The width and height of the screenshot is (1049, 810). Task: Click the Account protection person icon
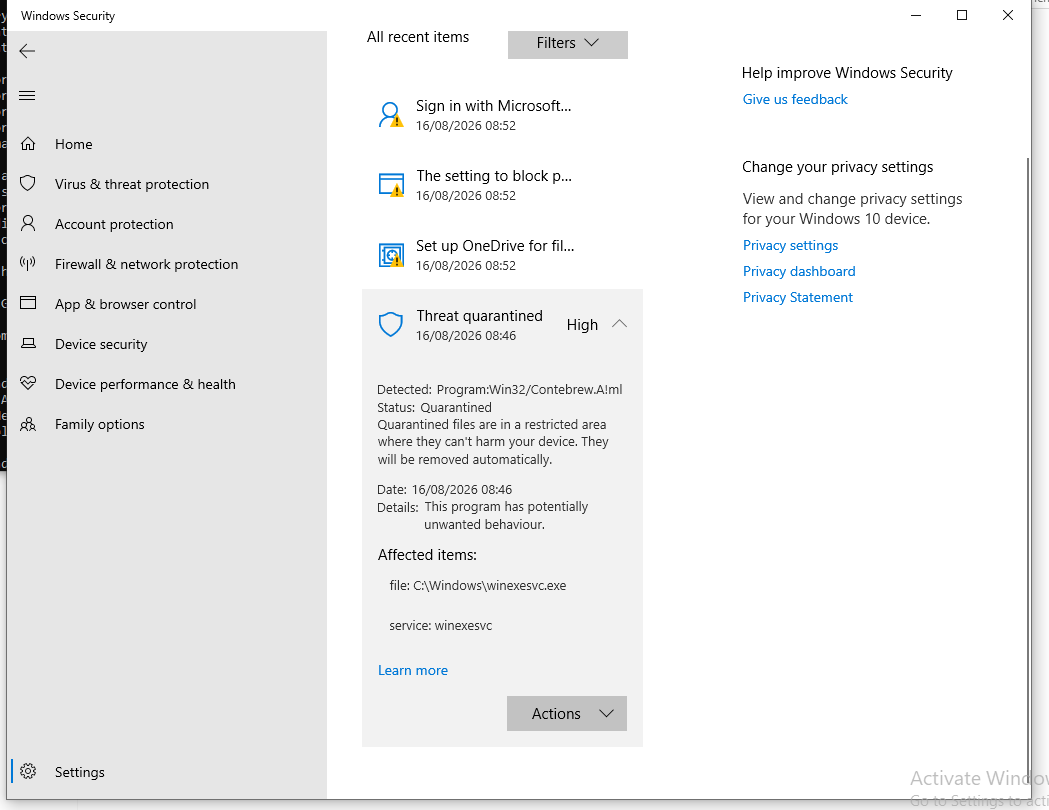[27, 223]
